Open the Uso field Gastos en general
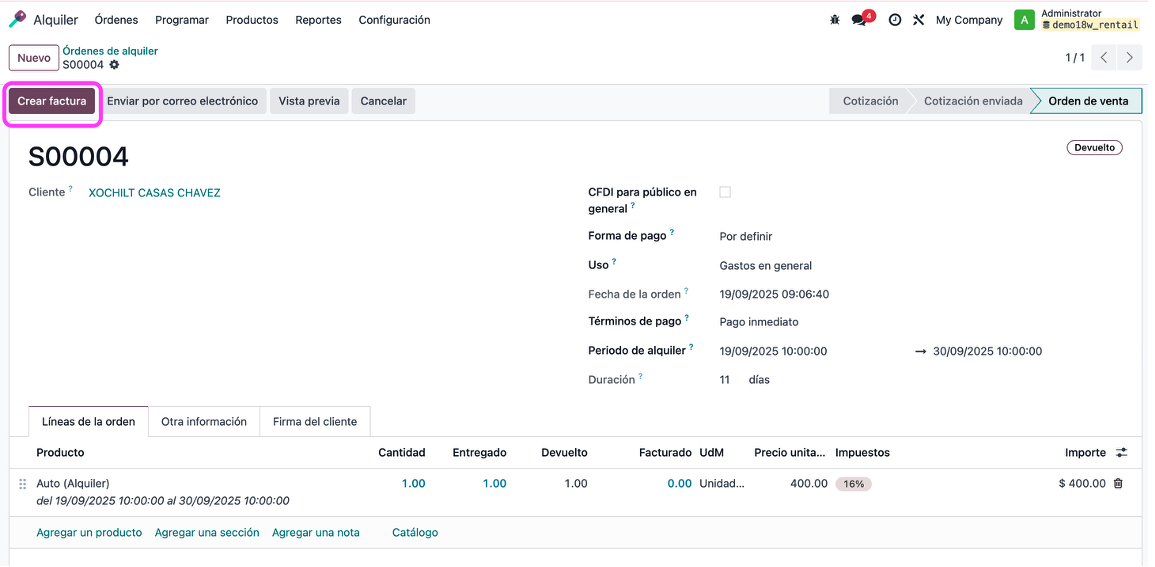Screen dimensions: 1155x567 coord(765,266)
